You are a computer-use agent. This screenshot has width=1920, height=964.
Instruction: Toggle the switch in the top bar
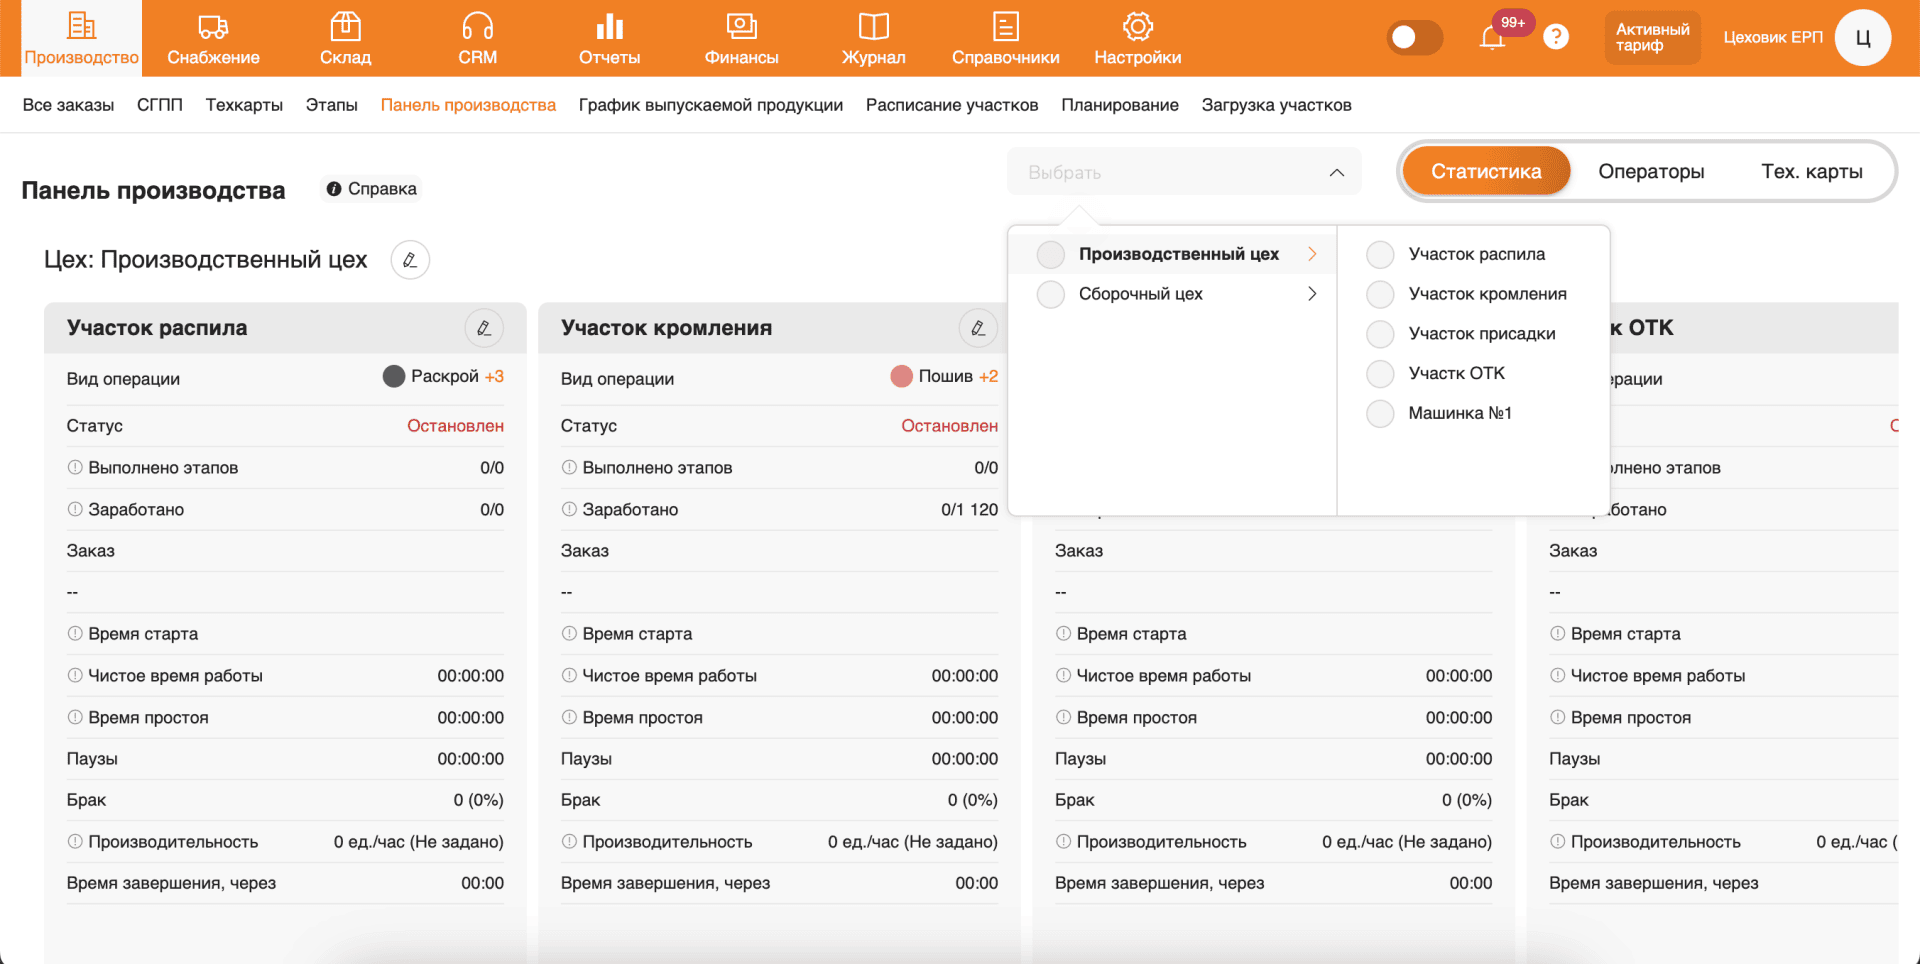click(x=1414, y=37)
